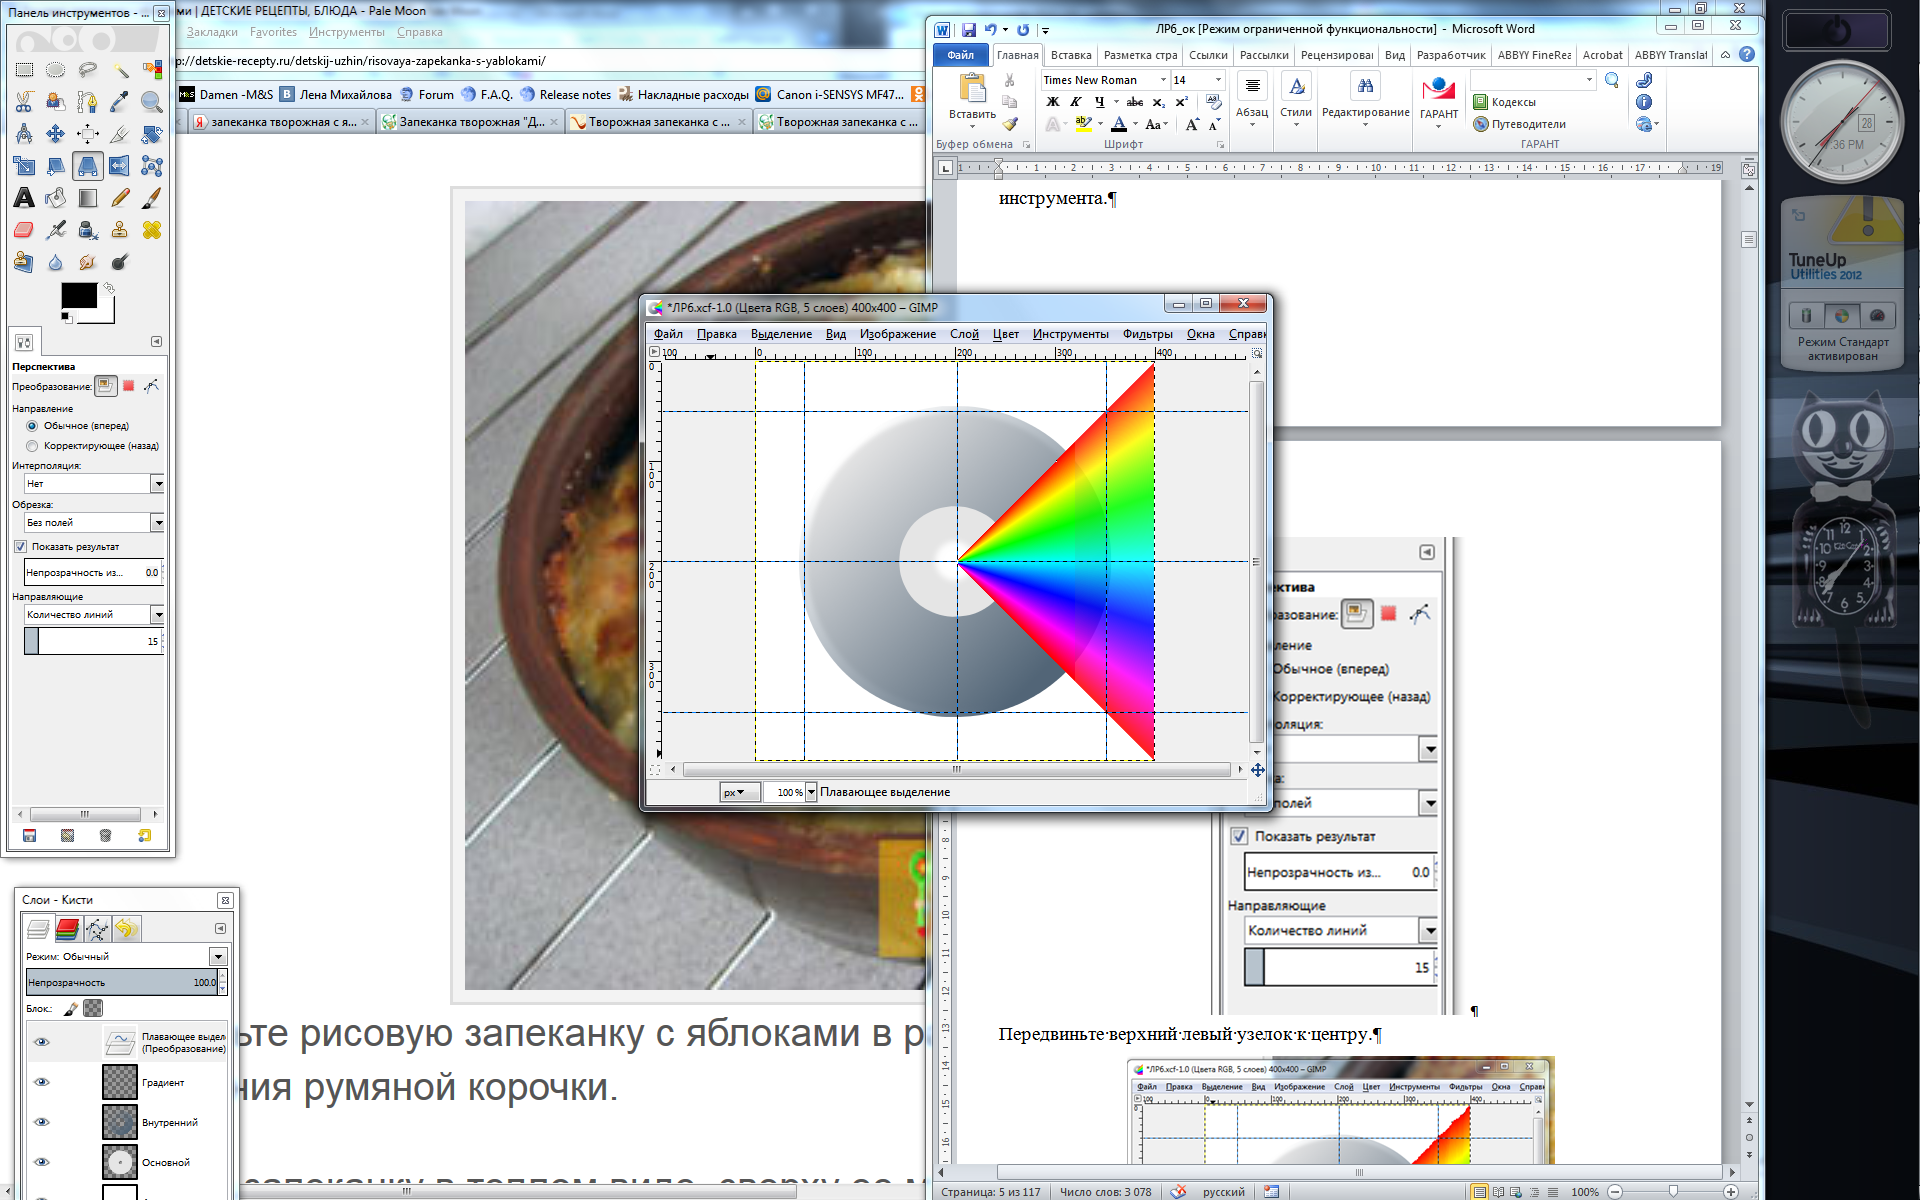
Task: Click Forum bookmark in Pale Moon
Action: pos(427,95)
